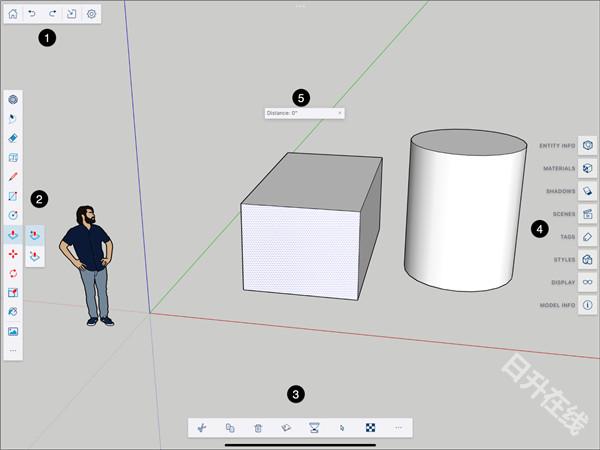Viewport: 600px width, 450px height.
Task: Select the red Pencil line tool
Action: coord(13,177)
